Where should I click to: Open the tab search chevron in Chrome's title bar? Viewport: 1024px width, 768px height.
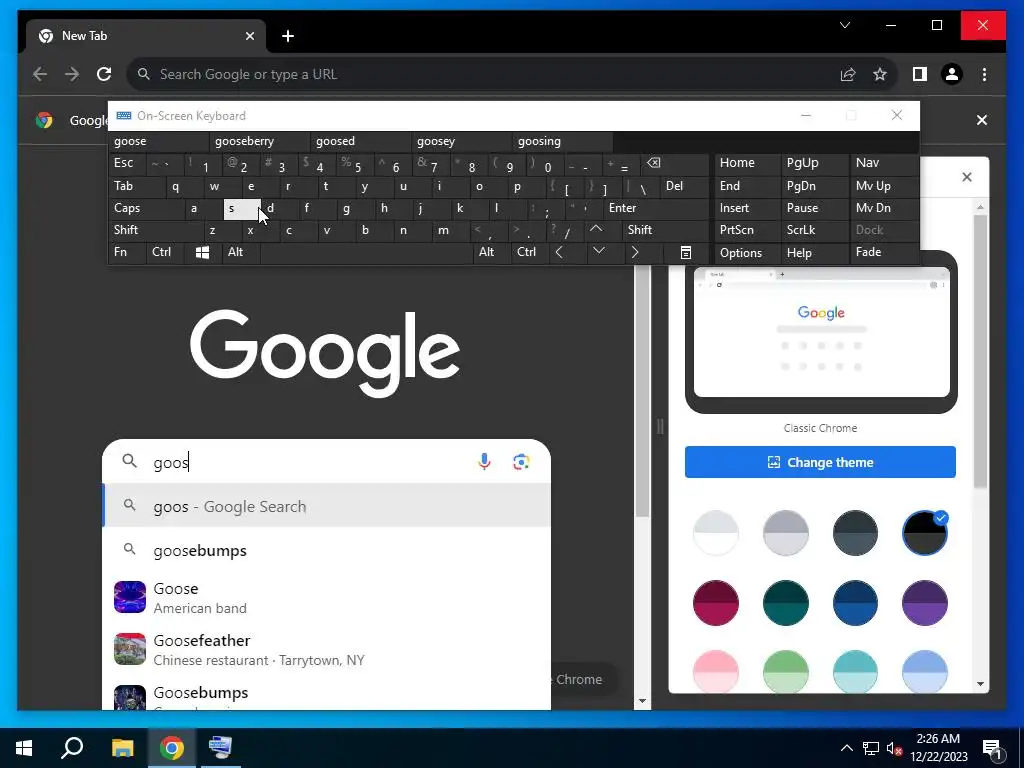pyautogui.click(x=844, y=25)
